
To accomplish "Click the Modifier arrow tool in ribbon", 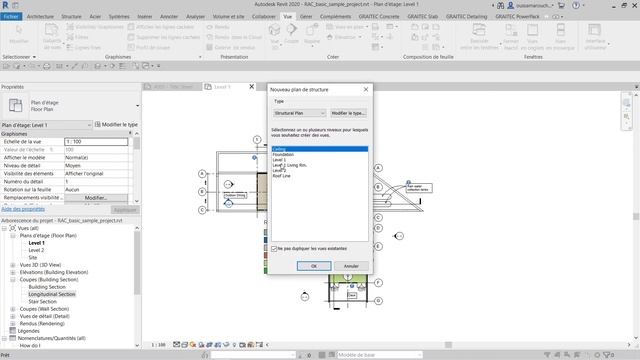I will [x=19, y=30].
